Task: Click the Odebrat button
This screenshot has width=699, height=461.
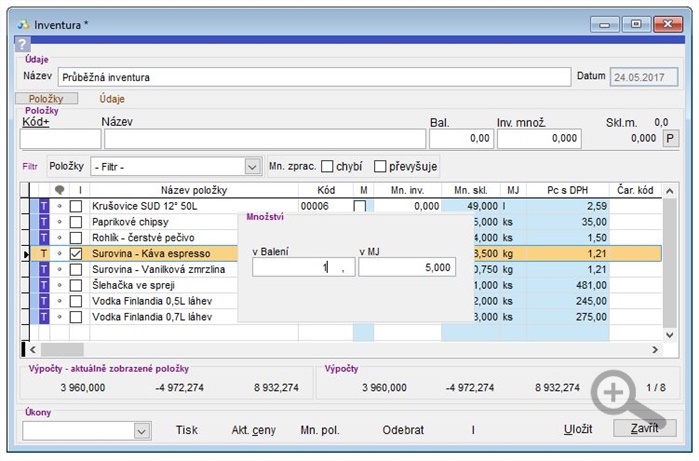Action: point(403,430)
